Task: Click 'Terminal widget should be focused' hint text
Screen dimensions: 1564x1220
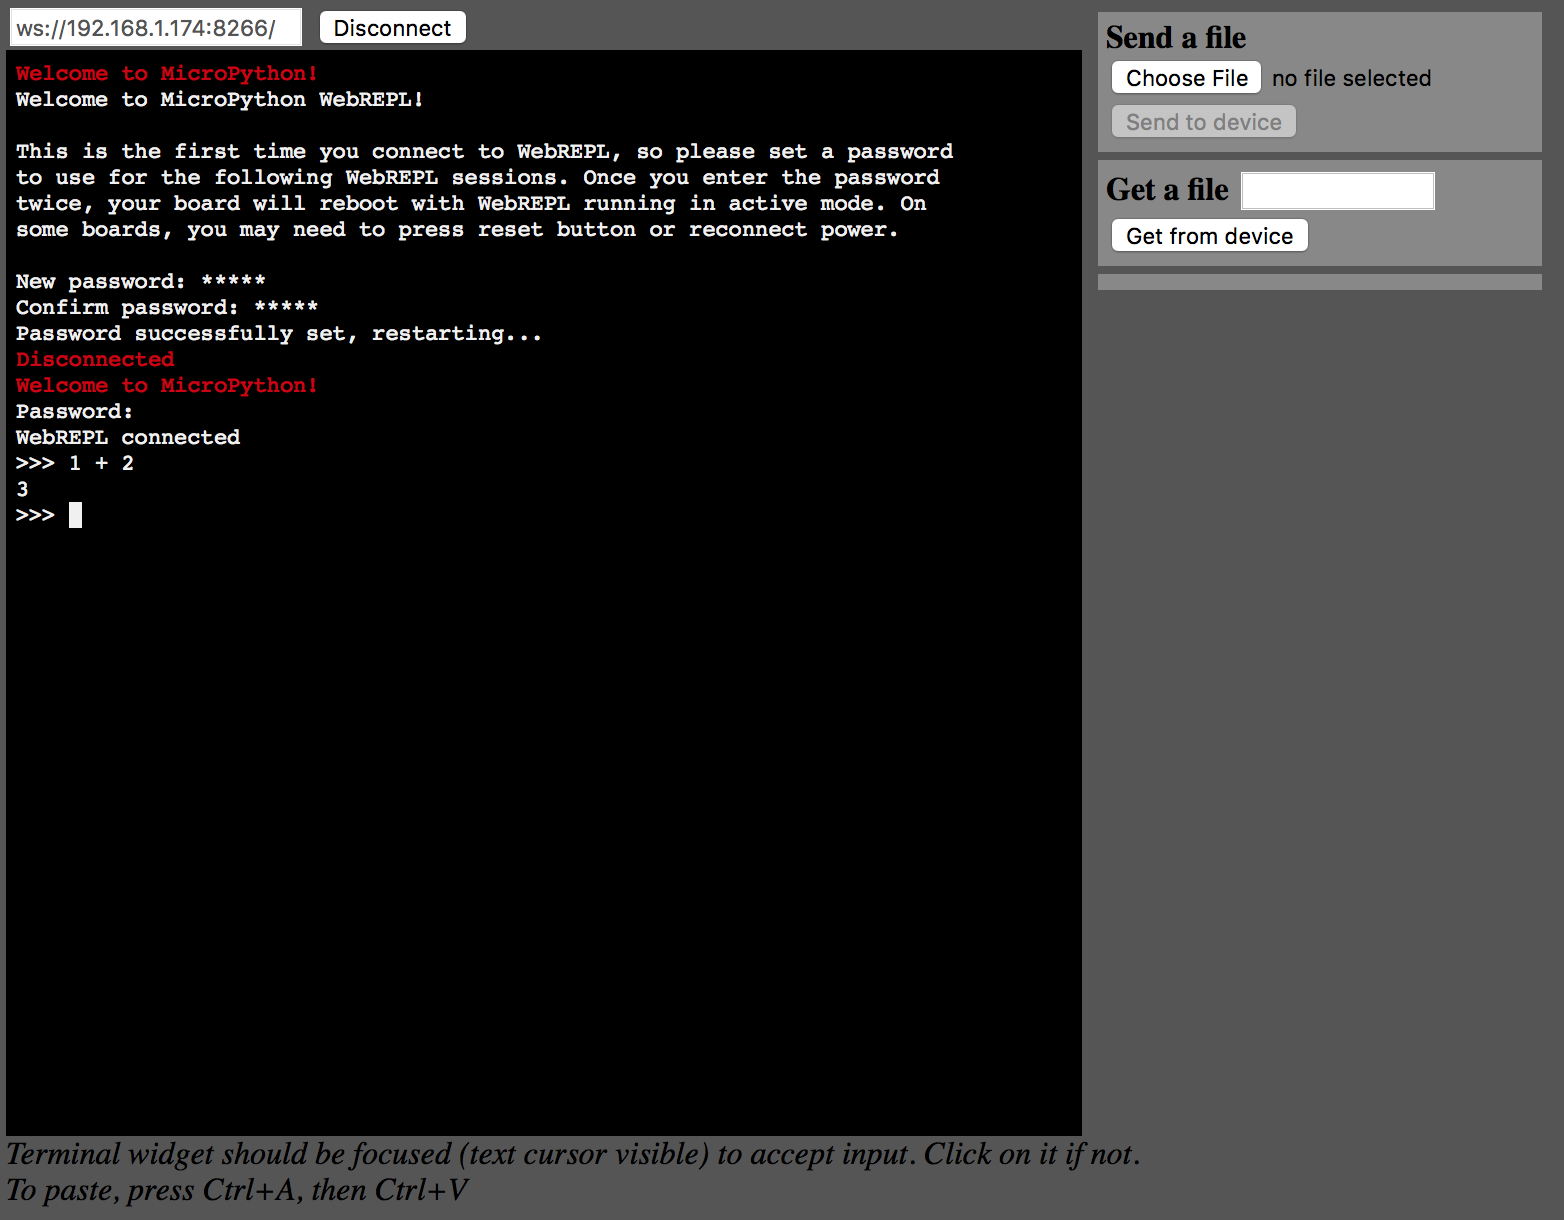Action: (x=573, y=1154)
